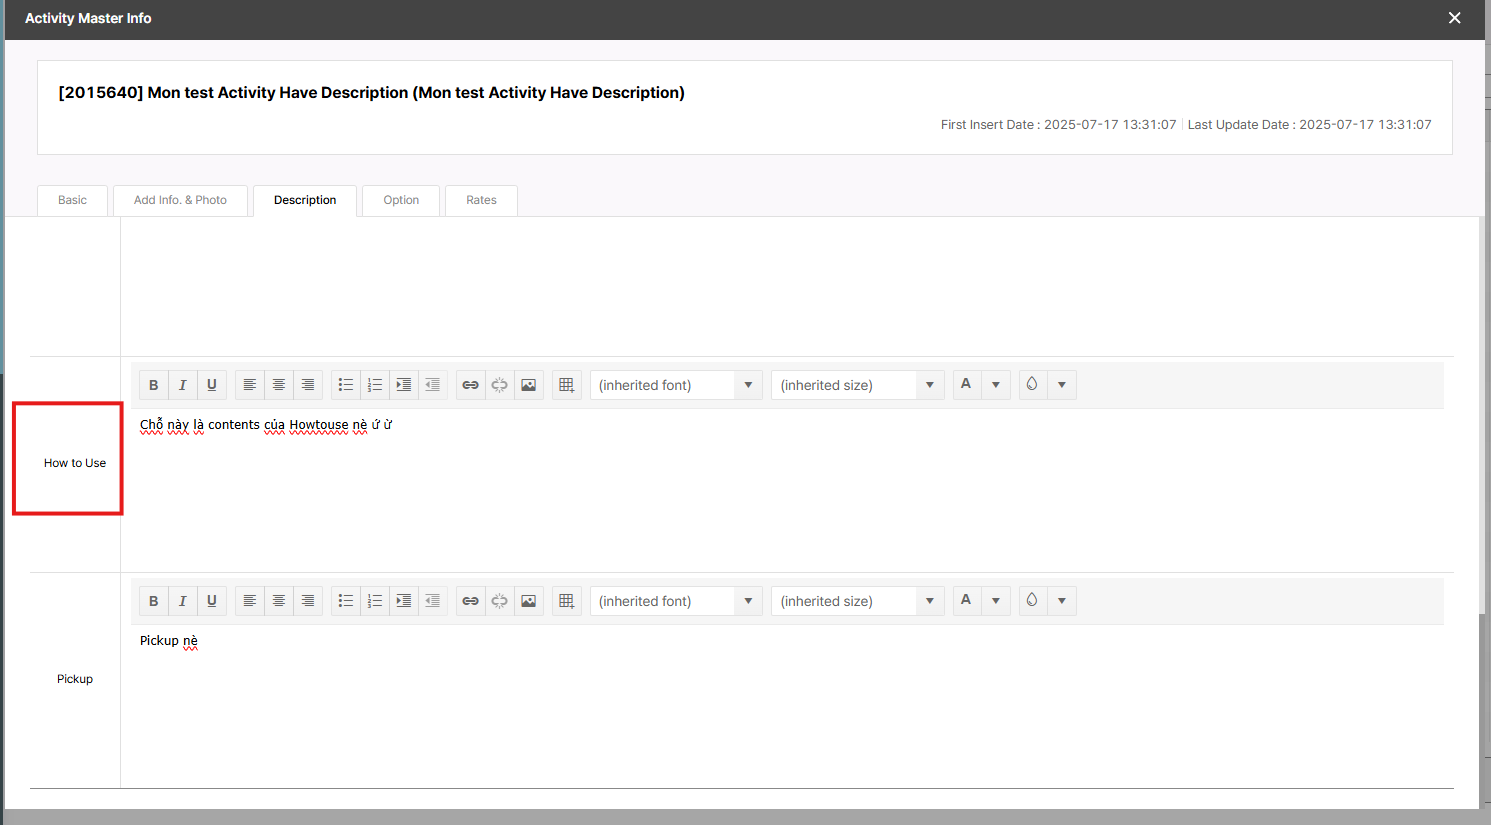Click the 'Last Update Date' timestamp text

tap(1310, 125)
